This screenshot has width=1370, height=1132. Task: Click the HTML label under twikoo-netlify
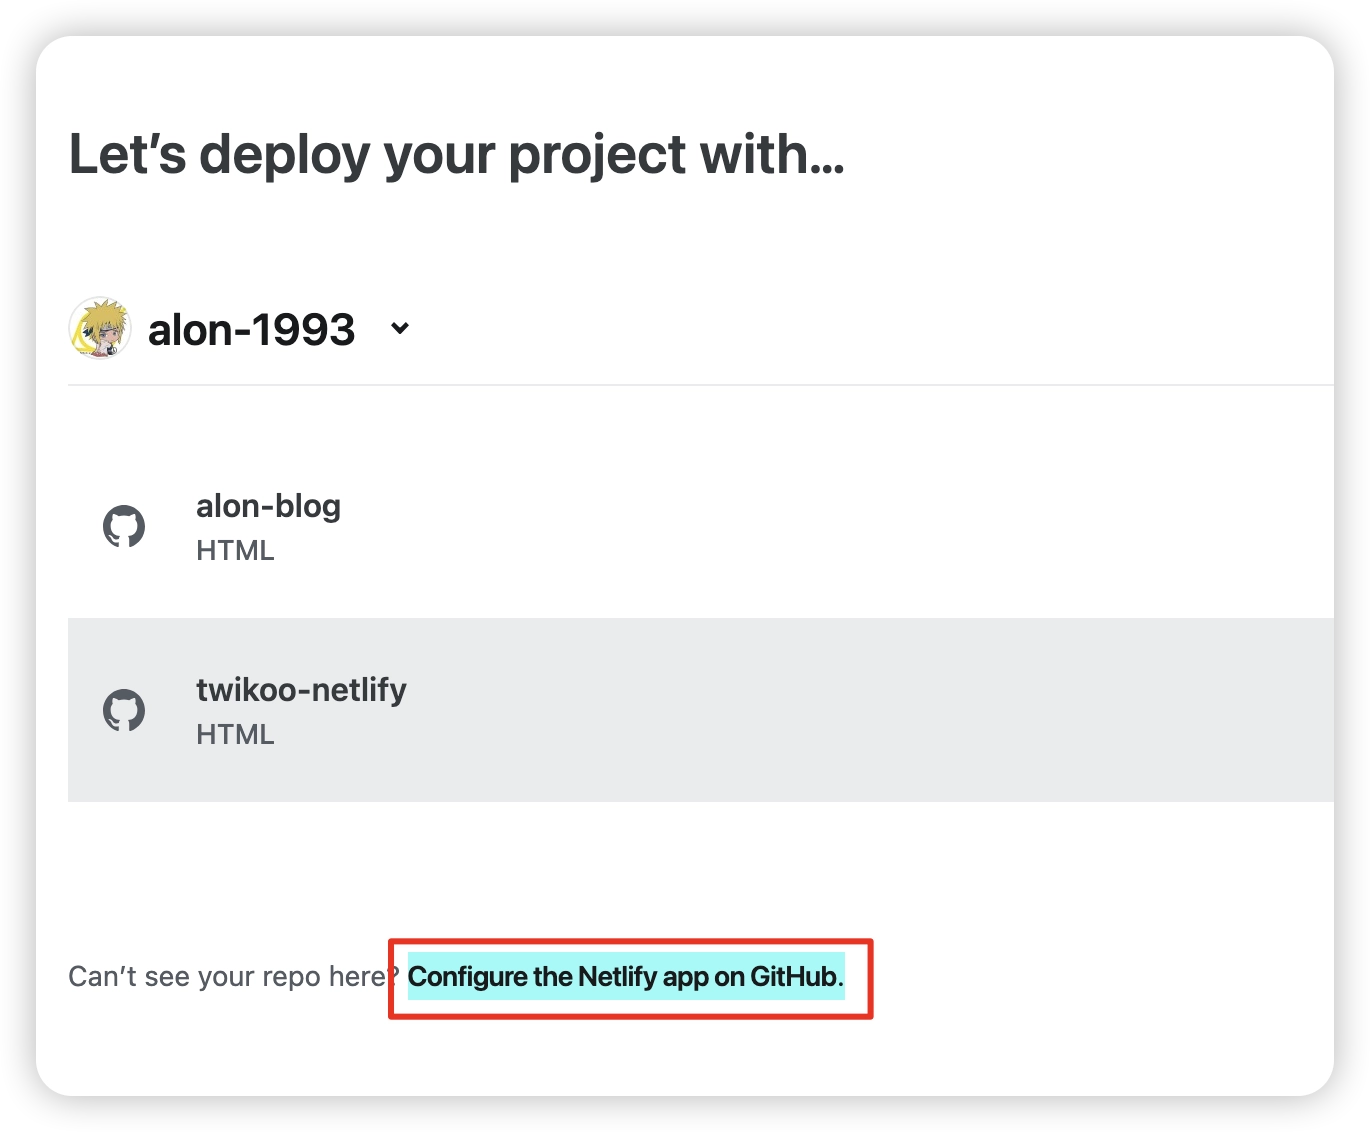235,735
